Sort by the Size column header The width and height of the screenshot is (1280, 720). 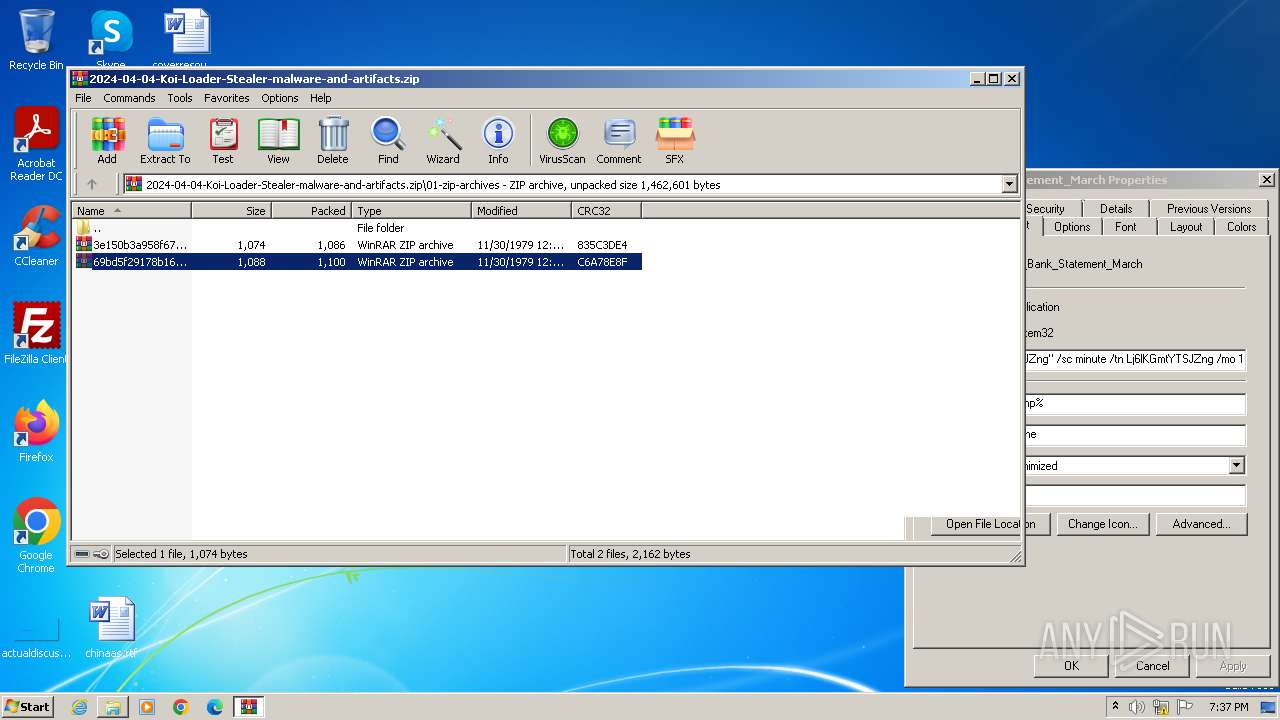point(231,210)
